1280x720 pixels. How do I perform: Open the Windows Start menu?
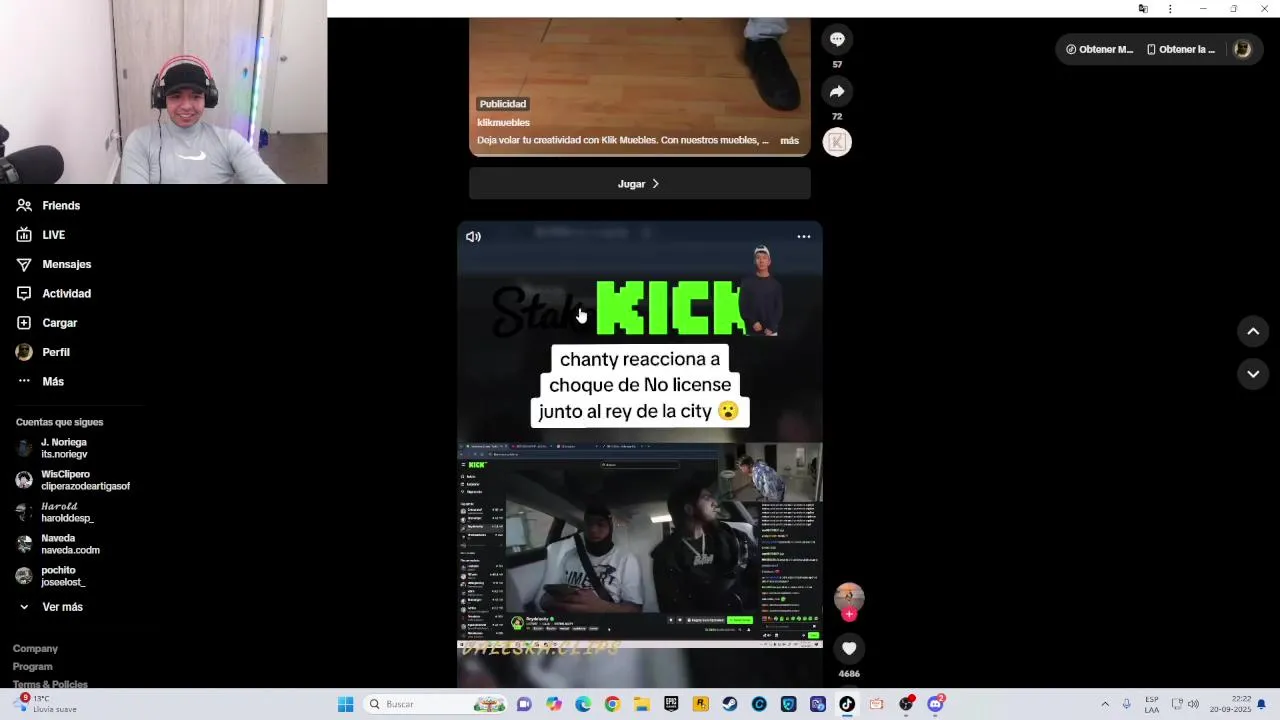[346, 704]
